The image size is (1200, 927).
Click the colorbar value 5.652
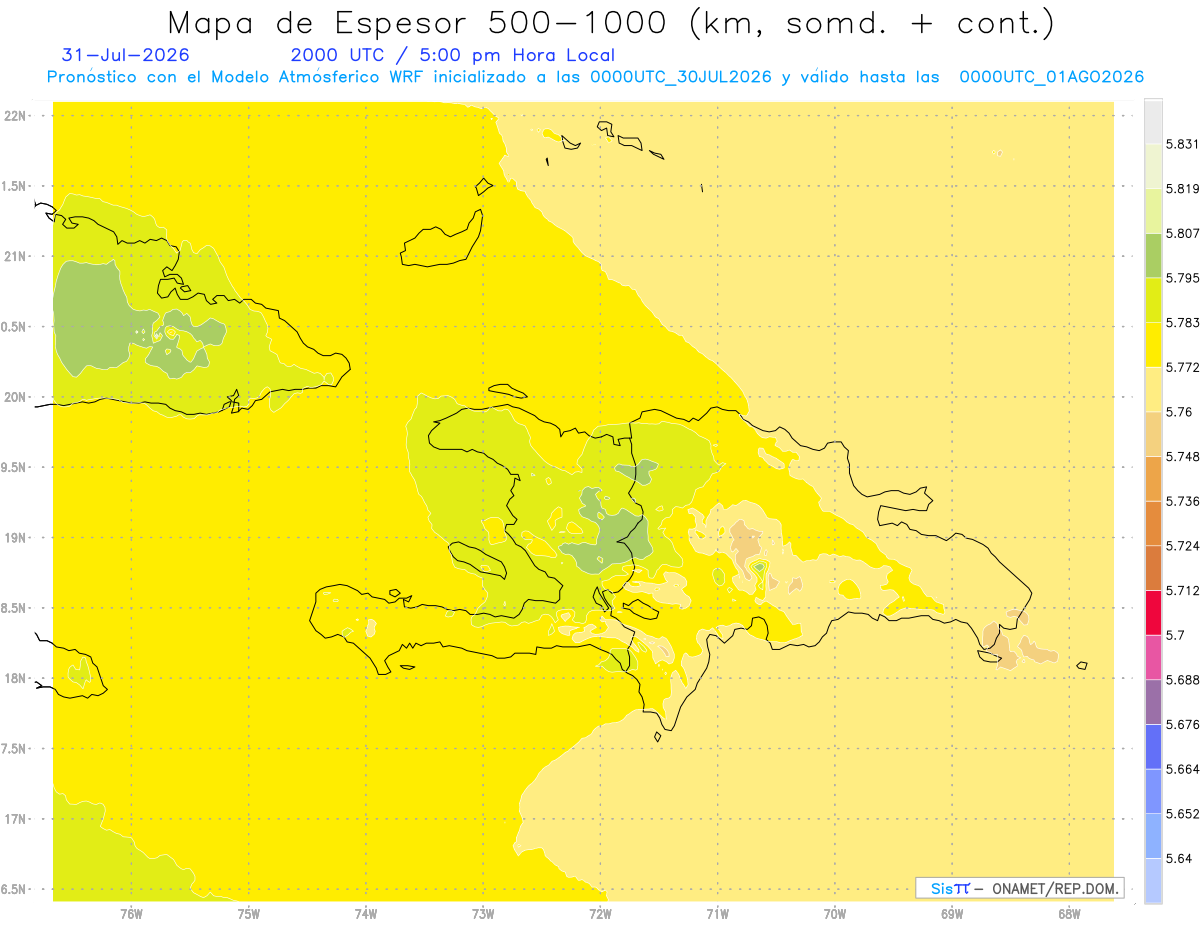tap(1182, 814)
